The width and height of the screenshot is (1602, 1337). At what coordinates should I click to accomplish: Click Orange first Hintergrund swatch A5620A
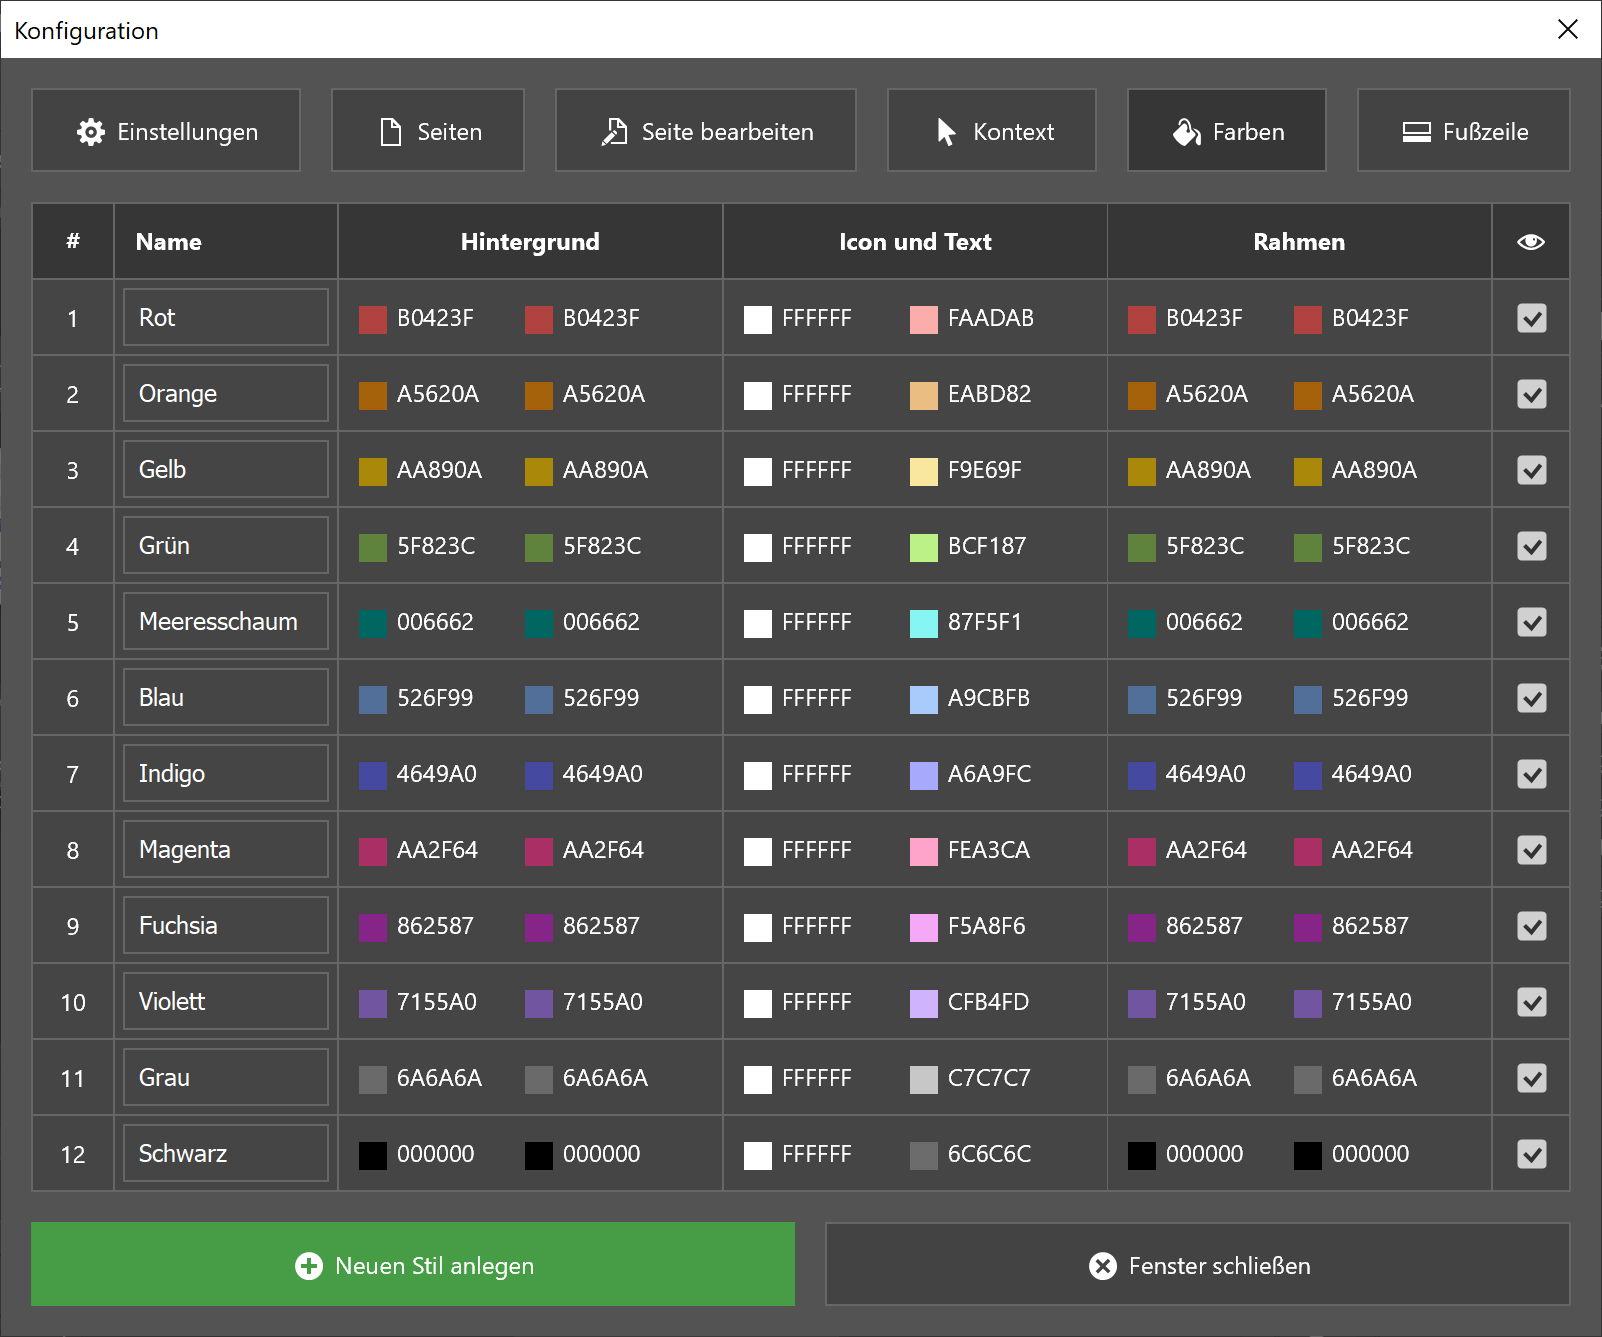pos(373,396)
